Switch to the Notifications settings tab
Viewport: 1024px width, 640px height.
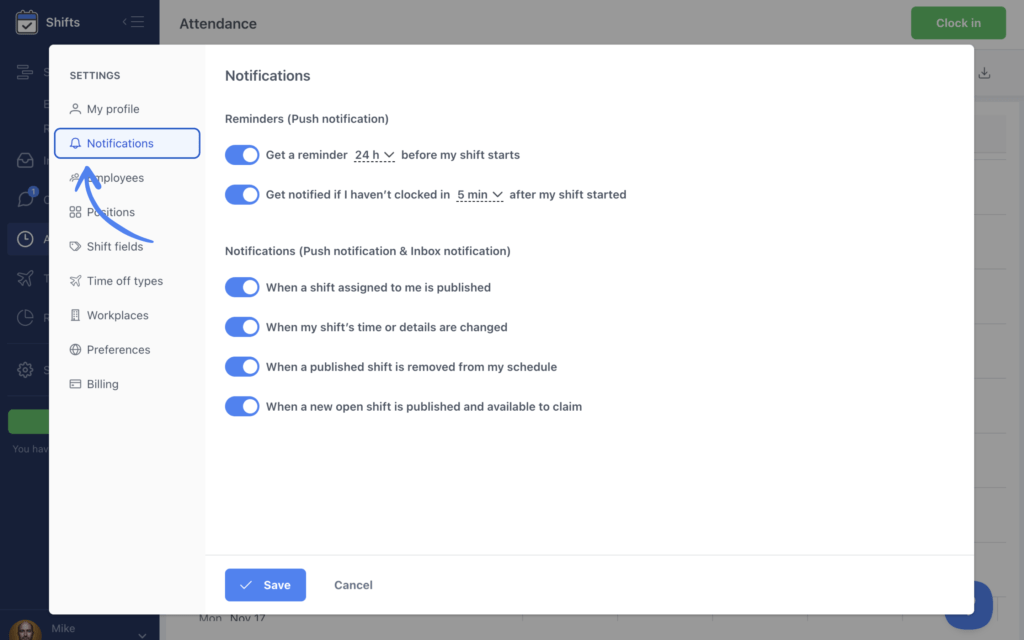point(118,143)
